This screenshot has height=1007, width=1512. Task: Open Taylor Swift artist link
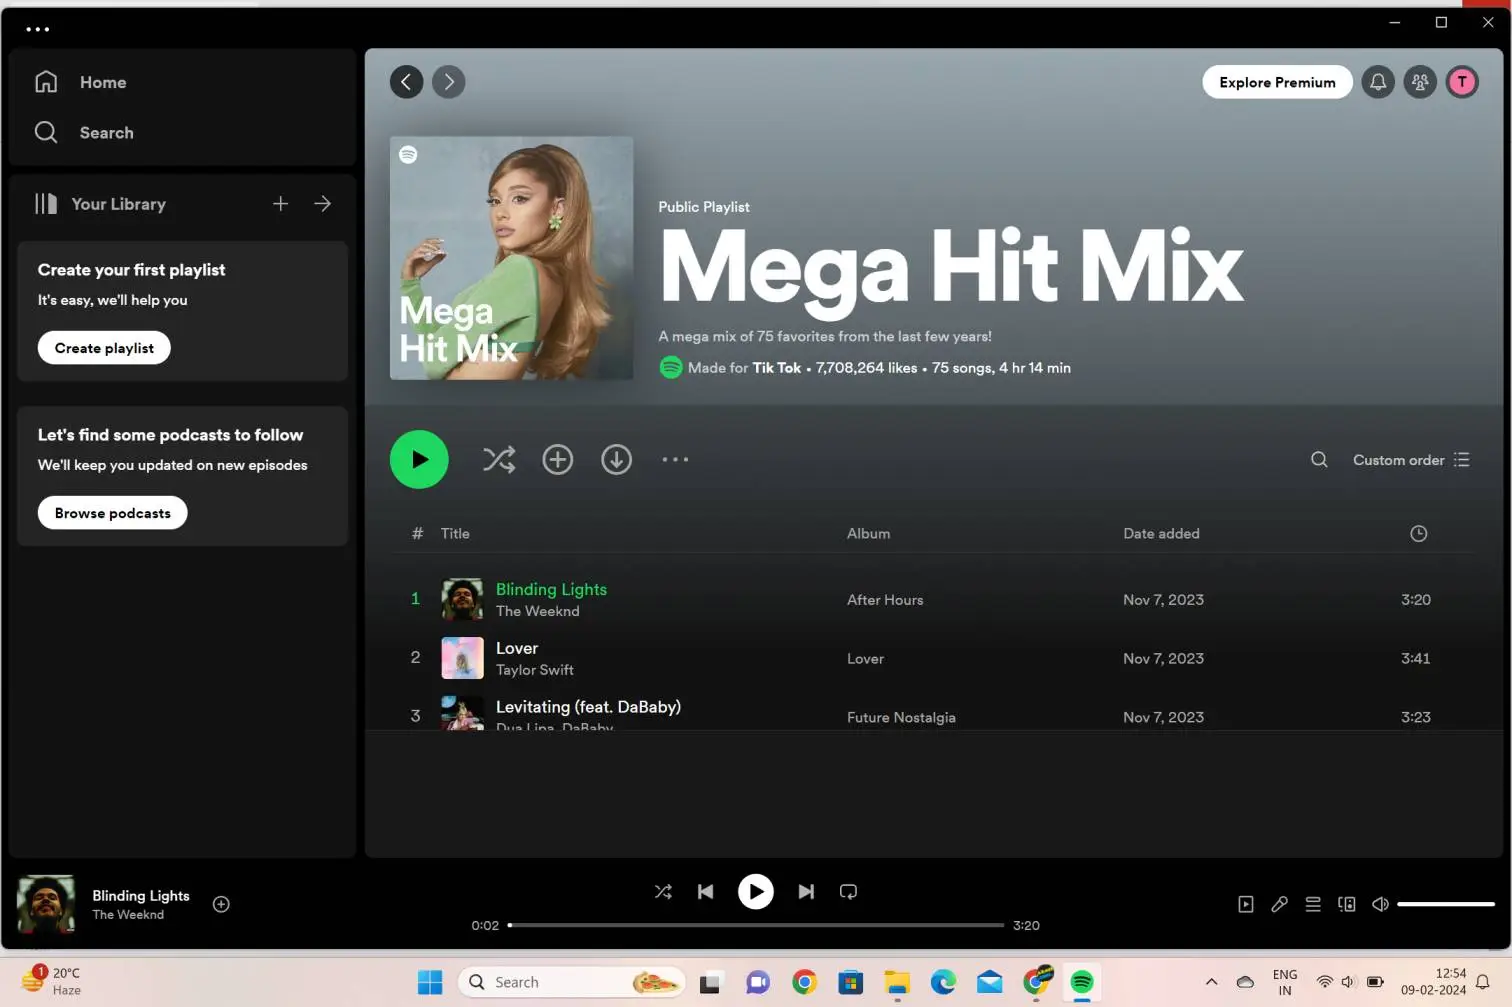point(535,670)
